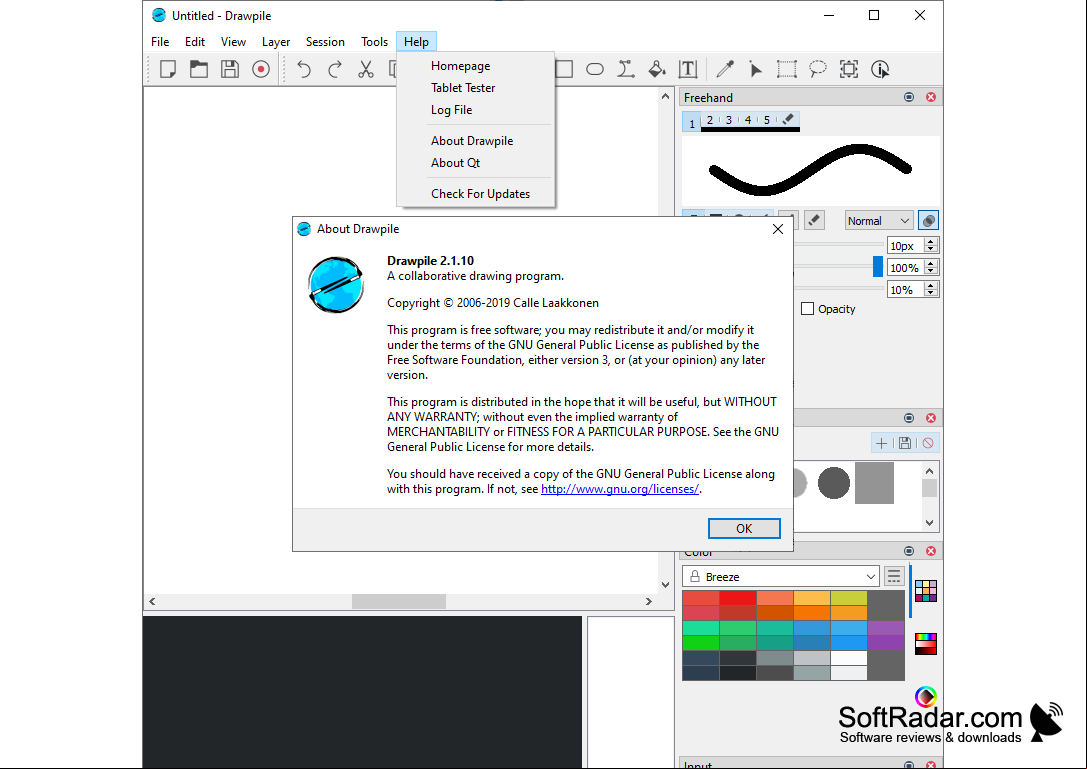Close the About Drawpile dialog
The width and height of the screenshot is (1087, 769).
tap(778, 229)
